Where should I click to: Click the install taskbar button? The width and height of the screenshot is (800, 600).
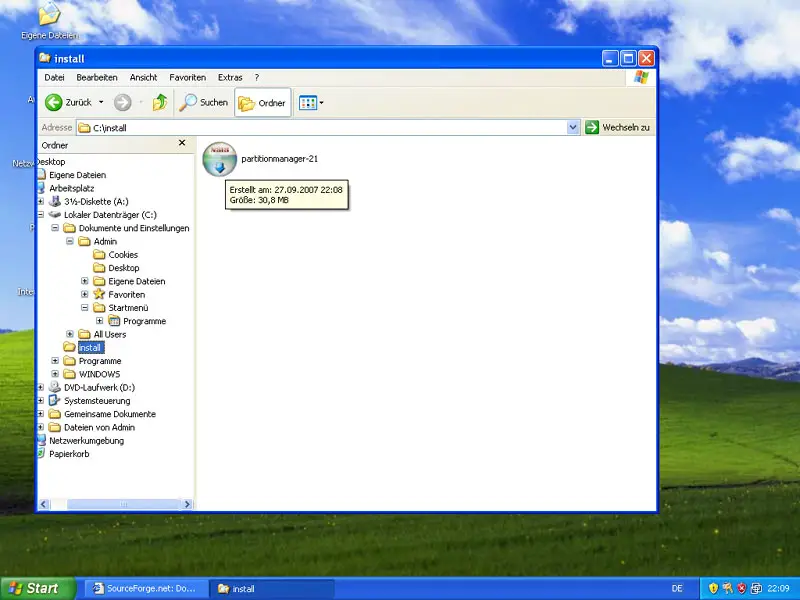(272, 588)
